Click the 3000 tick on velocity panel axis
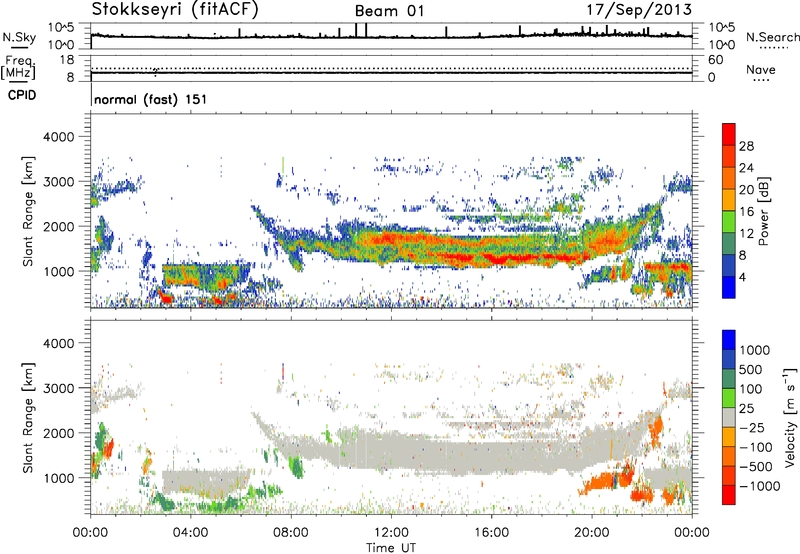Screen dimensions: 800x554 tap(59, 388)
